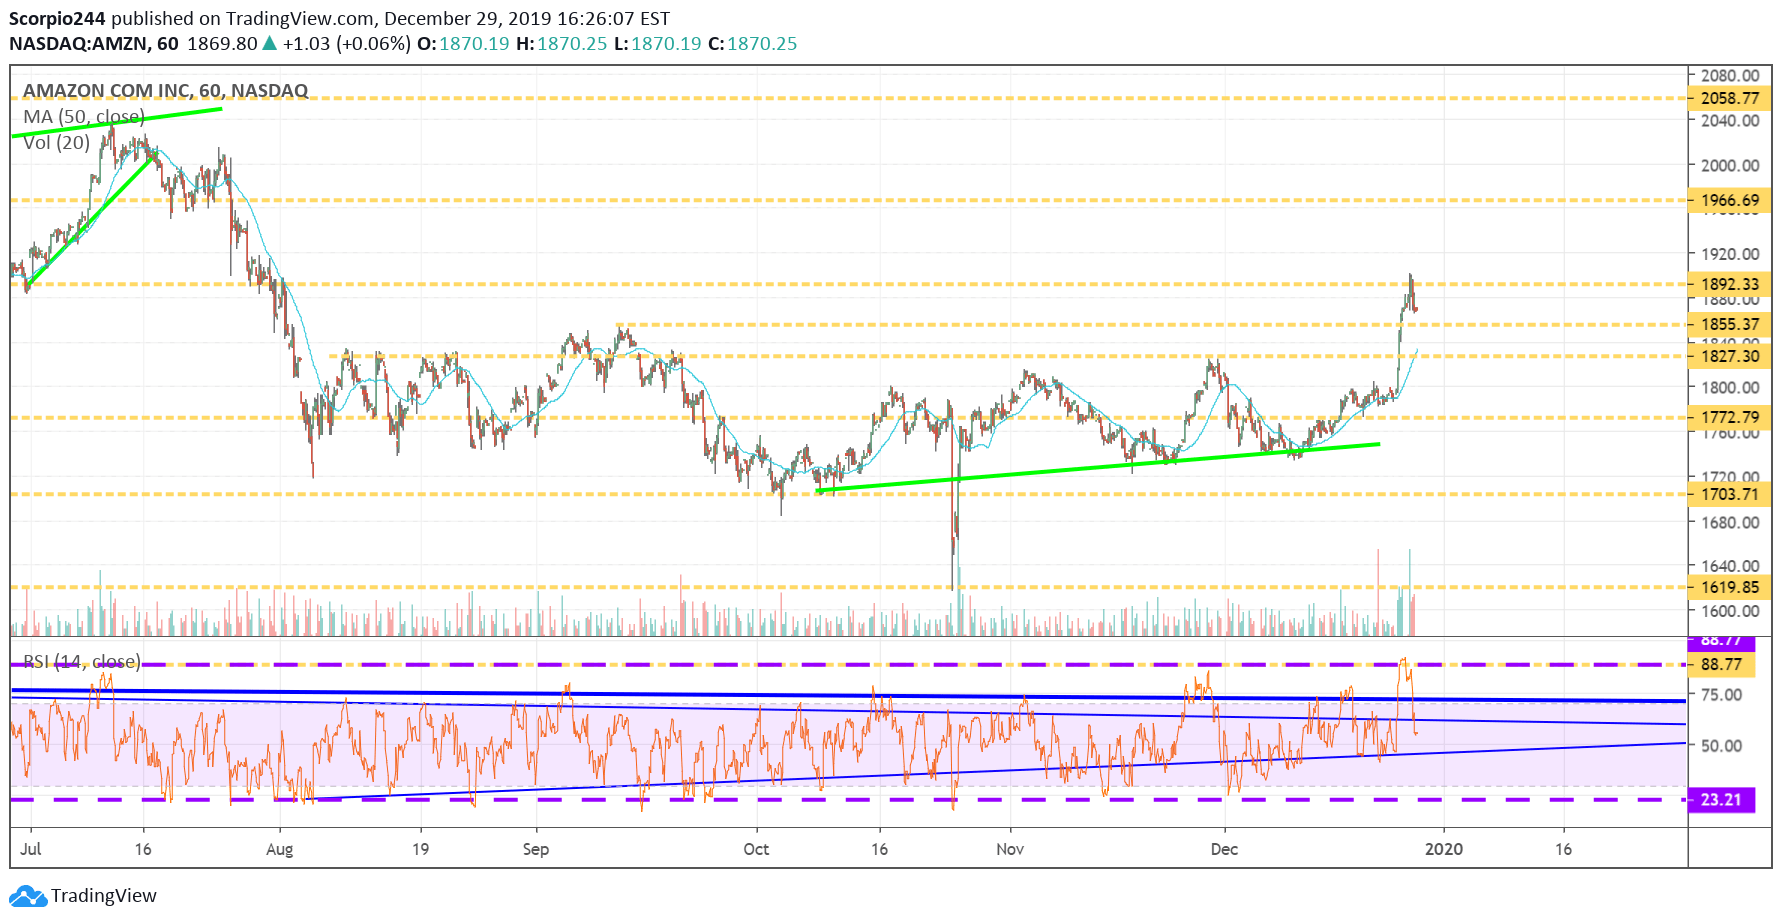Click the 1869.80 last price value
The width and height of the screenshot is (1782, 923).
click(222, 44)
